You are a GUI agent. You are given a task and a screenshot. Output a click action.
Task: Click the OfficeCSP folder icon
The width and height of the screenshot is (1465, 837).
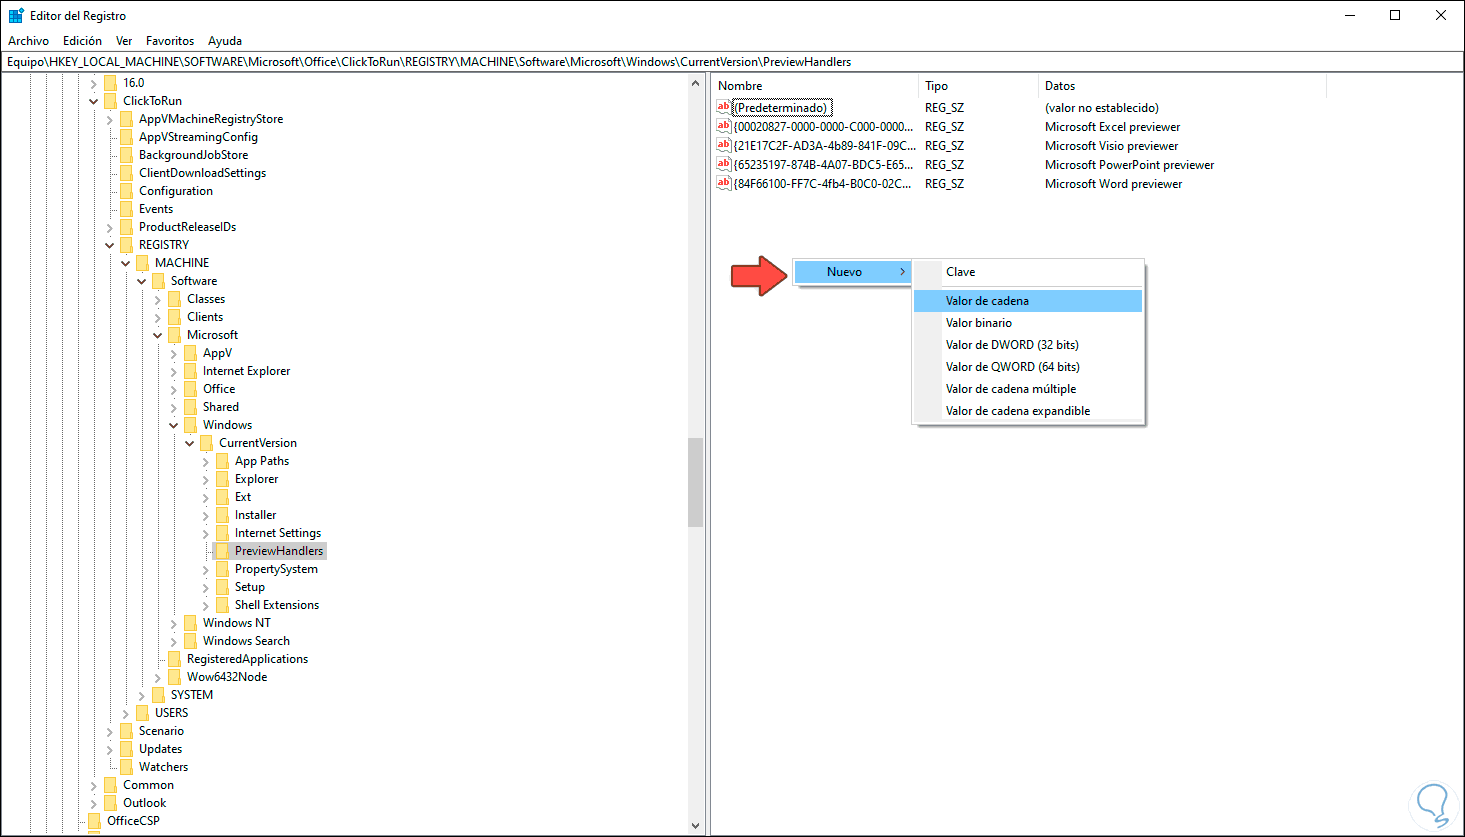tap(94, 821)
